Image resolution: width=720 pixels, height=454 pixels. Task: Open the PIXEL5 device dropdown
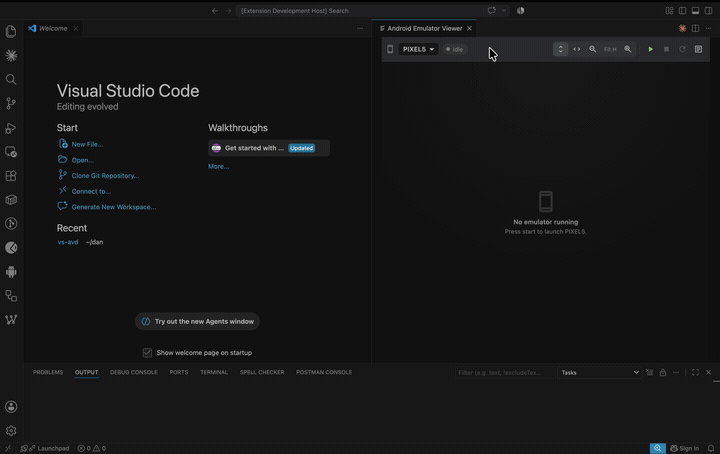(x=418, y=49)
